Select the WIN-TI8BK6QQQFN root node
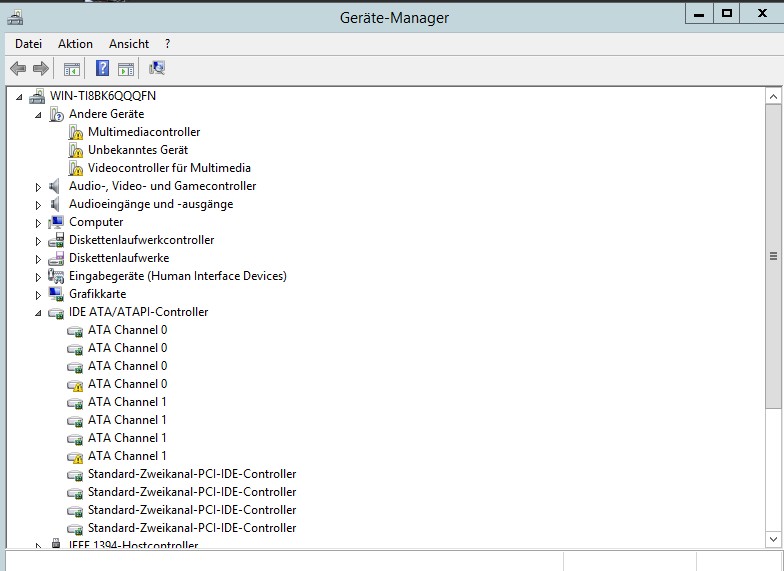The height and width of the screenshot is (571, 784). [103, 96]
